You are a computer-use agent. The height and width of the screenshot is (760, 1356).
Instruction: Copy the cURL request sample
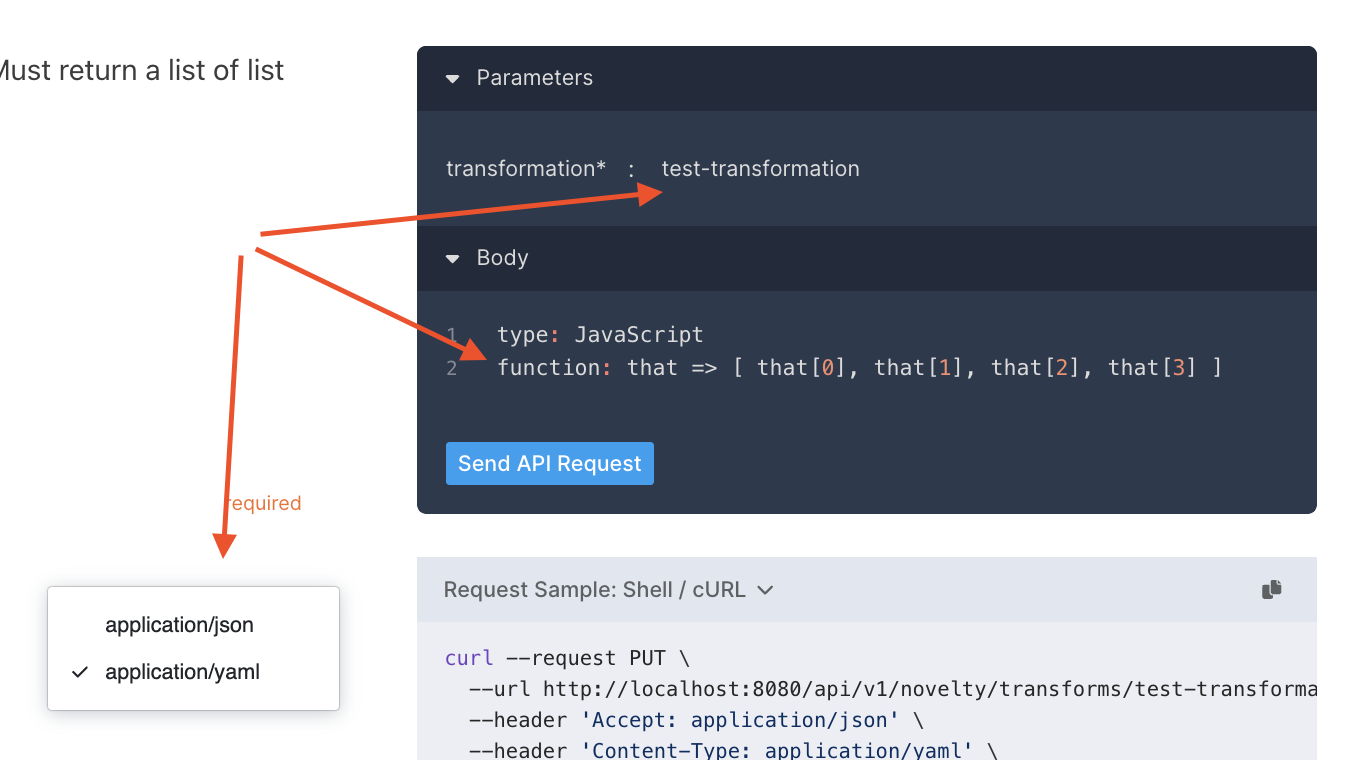[x=1271, y=590]
